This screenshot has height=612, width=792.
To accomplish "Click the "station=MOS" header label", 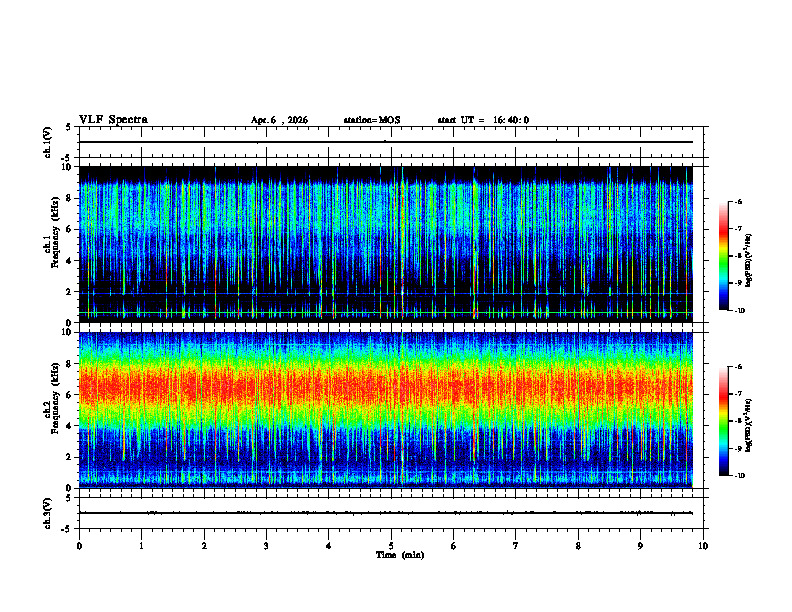I will pyautogui.click(x=372, y=120).
